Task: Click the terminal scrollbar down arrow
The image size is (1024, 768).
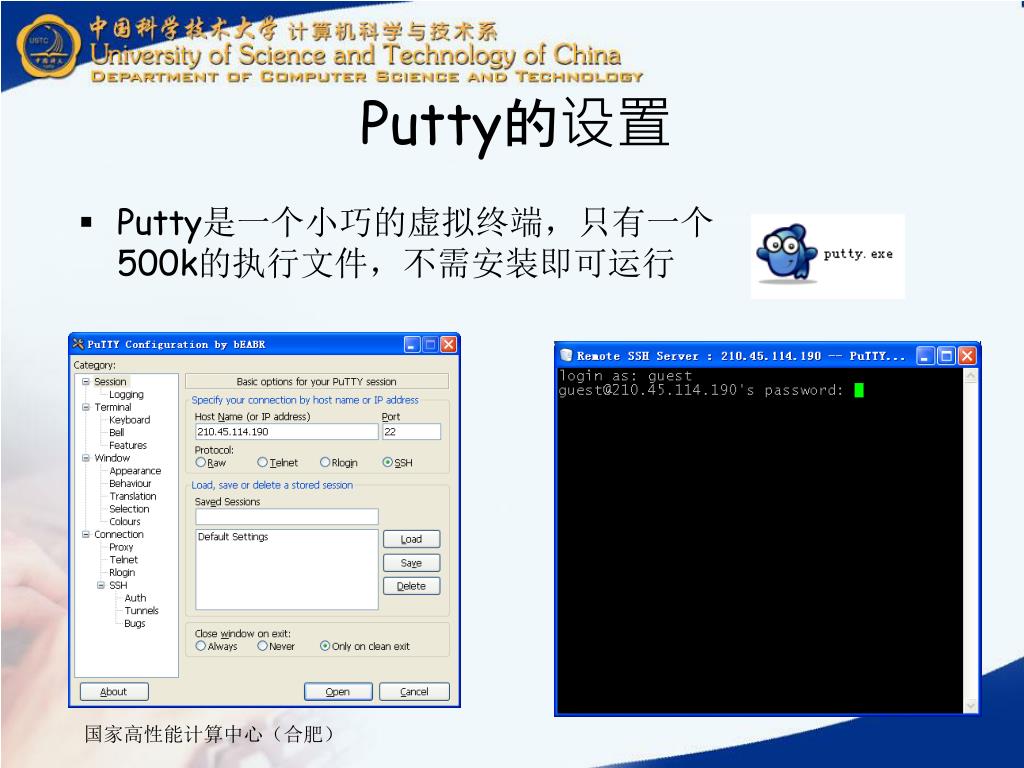Action: point(970,705)
